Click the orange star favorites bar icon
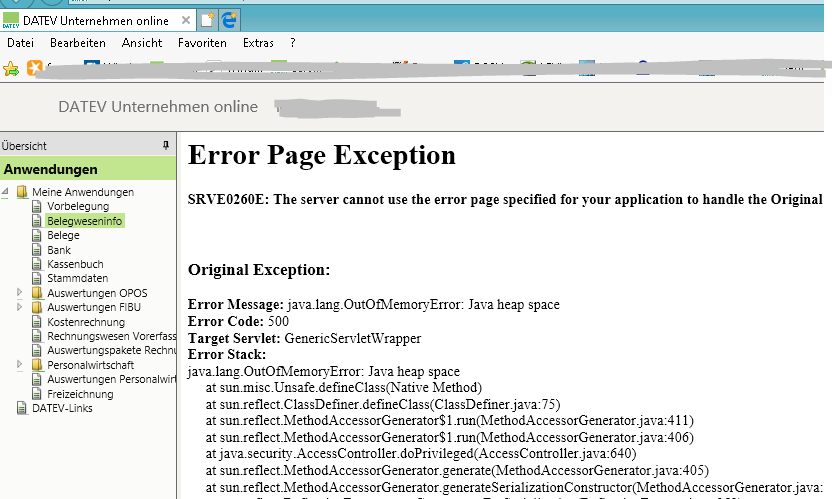This screenshot has width=832, height=499. (34, 68)
